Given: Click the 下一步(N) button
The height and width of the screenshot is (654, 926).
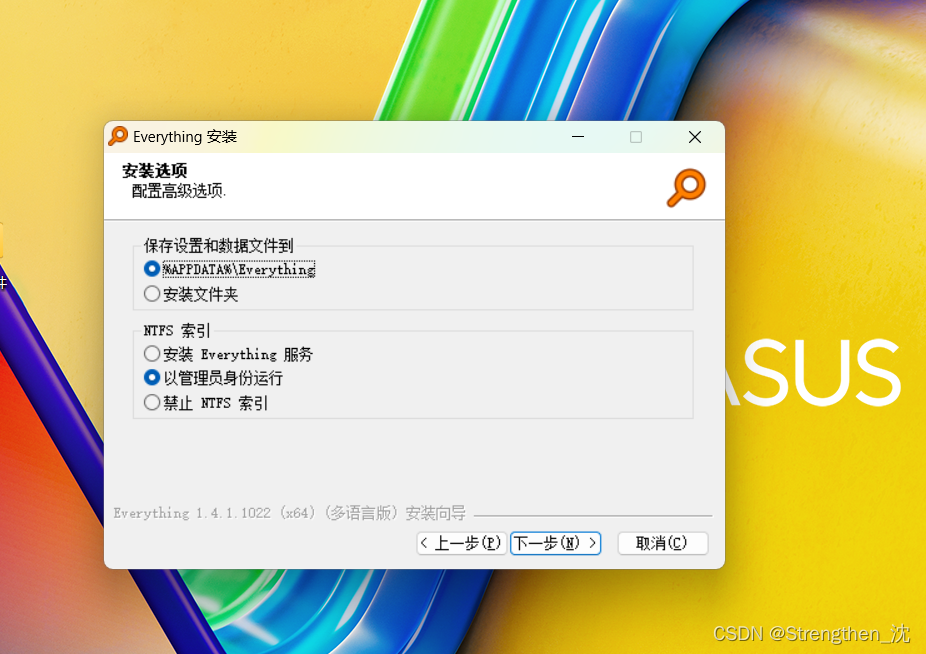Looking at the screenshot, I should click(555, 543).
